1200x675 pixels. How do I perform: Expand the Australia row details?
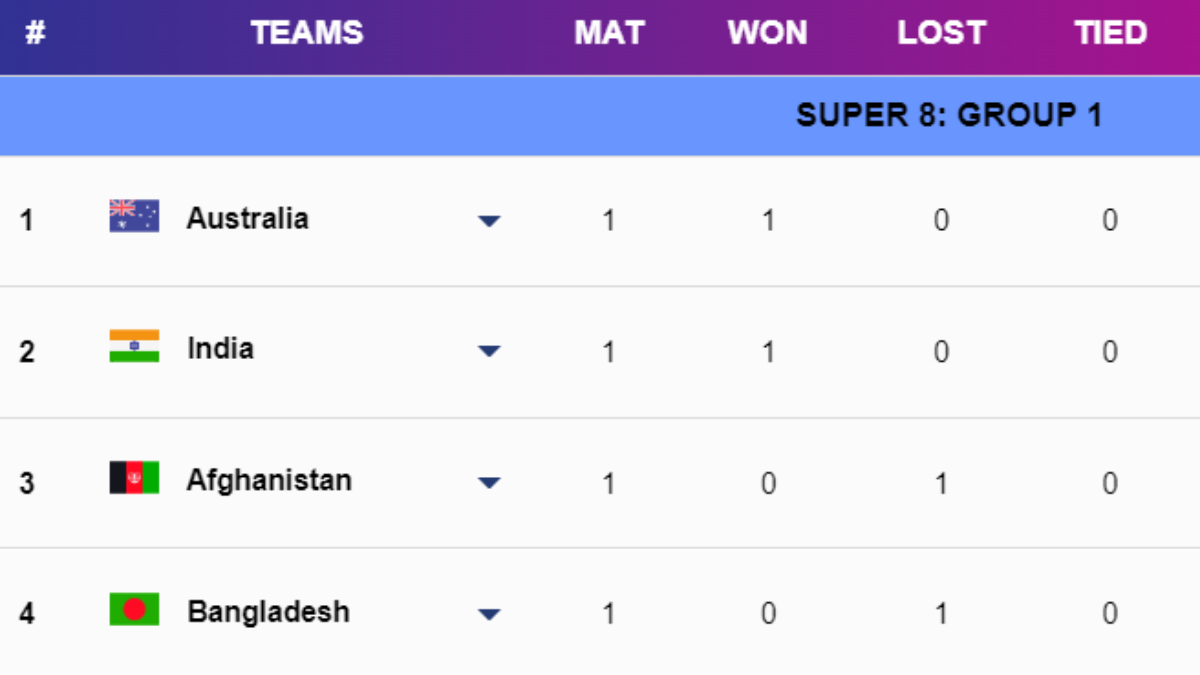click(489, 221)
